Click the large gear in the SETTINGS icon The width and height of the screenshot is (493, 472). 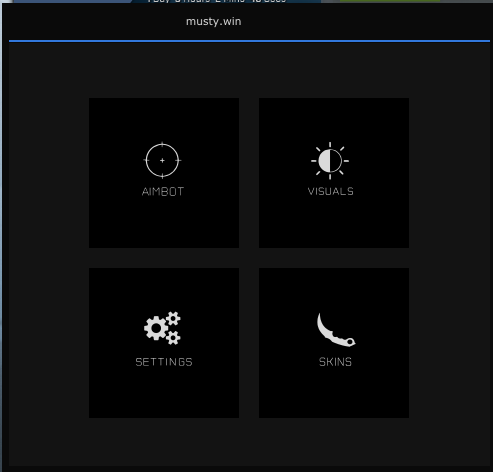tap(156, 328)
